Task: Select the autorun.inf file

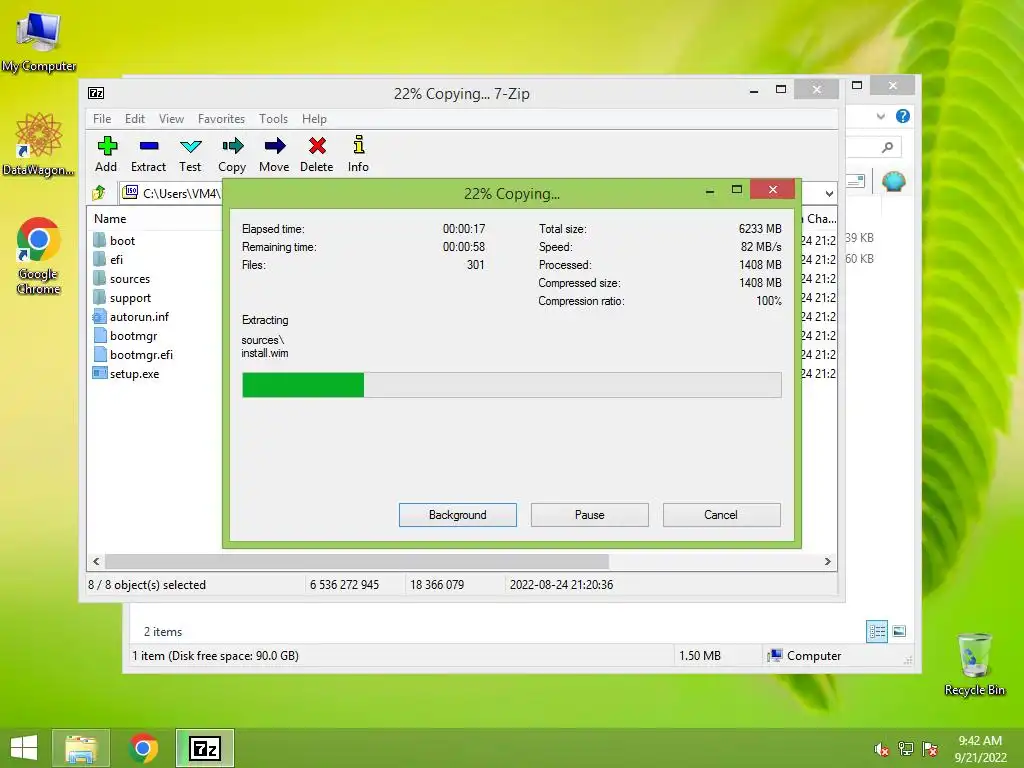Action: coord(131,316)
